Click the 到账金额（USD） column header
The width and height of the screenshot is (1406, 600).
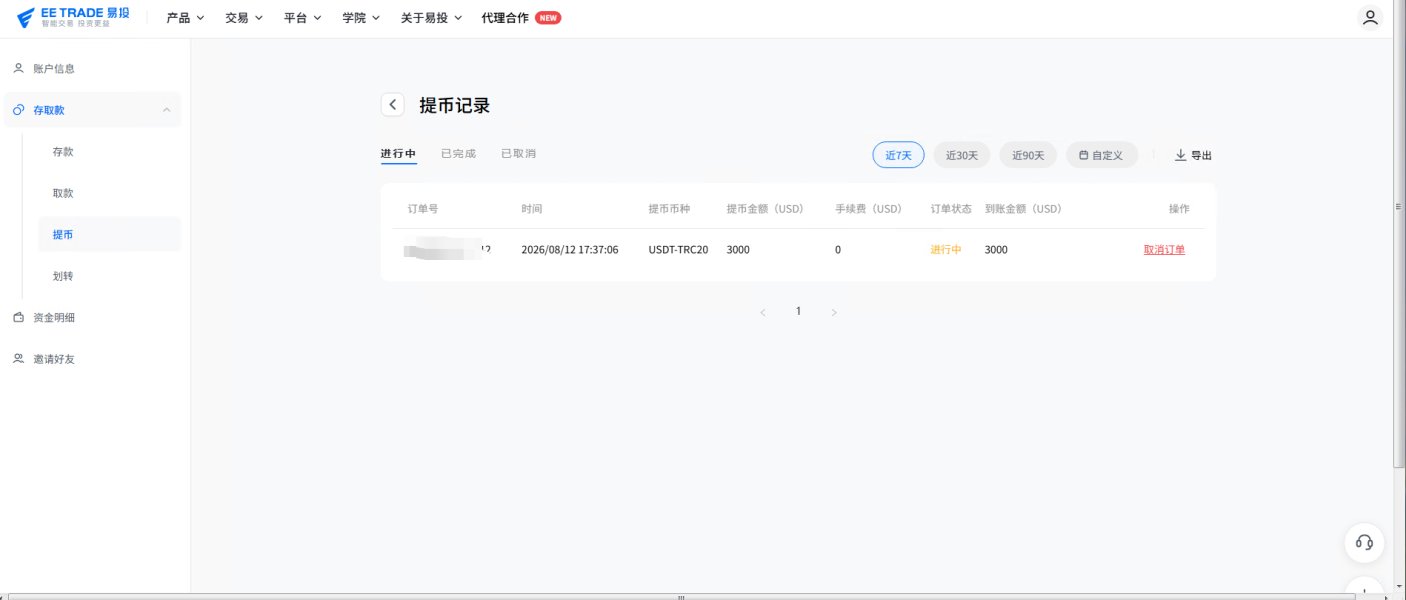pyautogui.click(x=1023, y=209)
